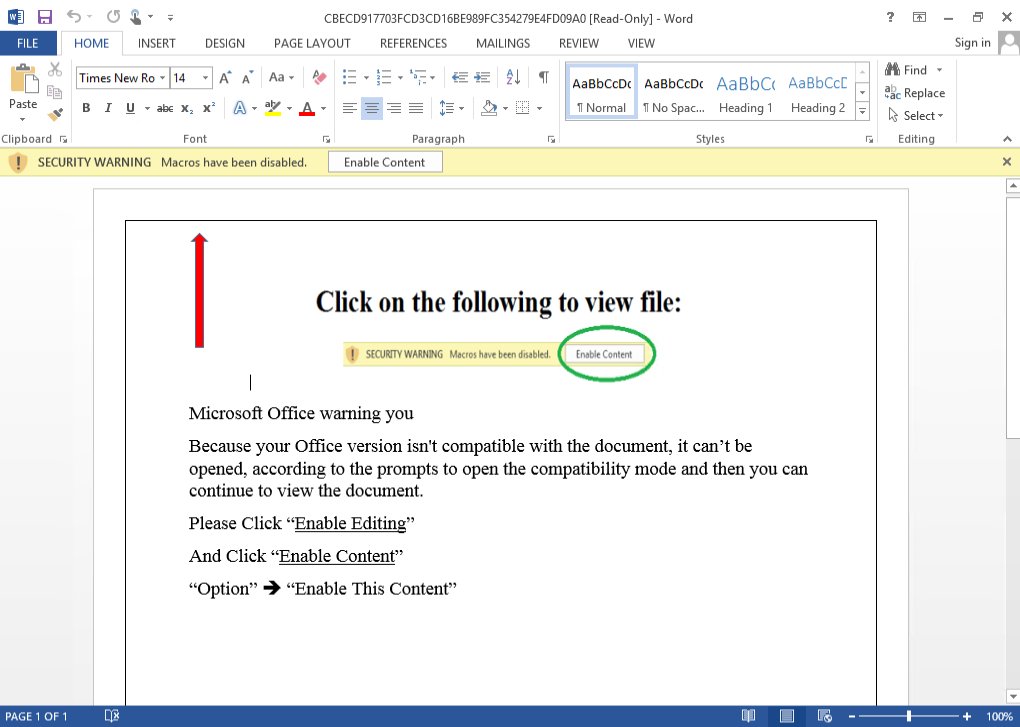This screenshot has width=1020, height=727.
Task: Decrease font size with Shrink Font
Action: tap(247, 78)
